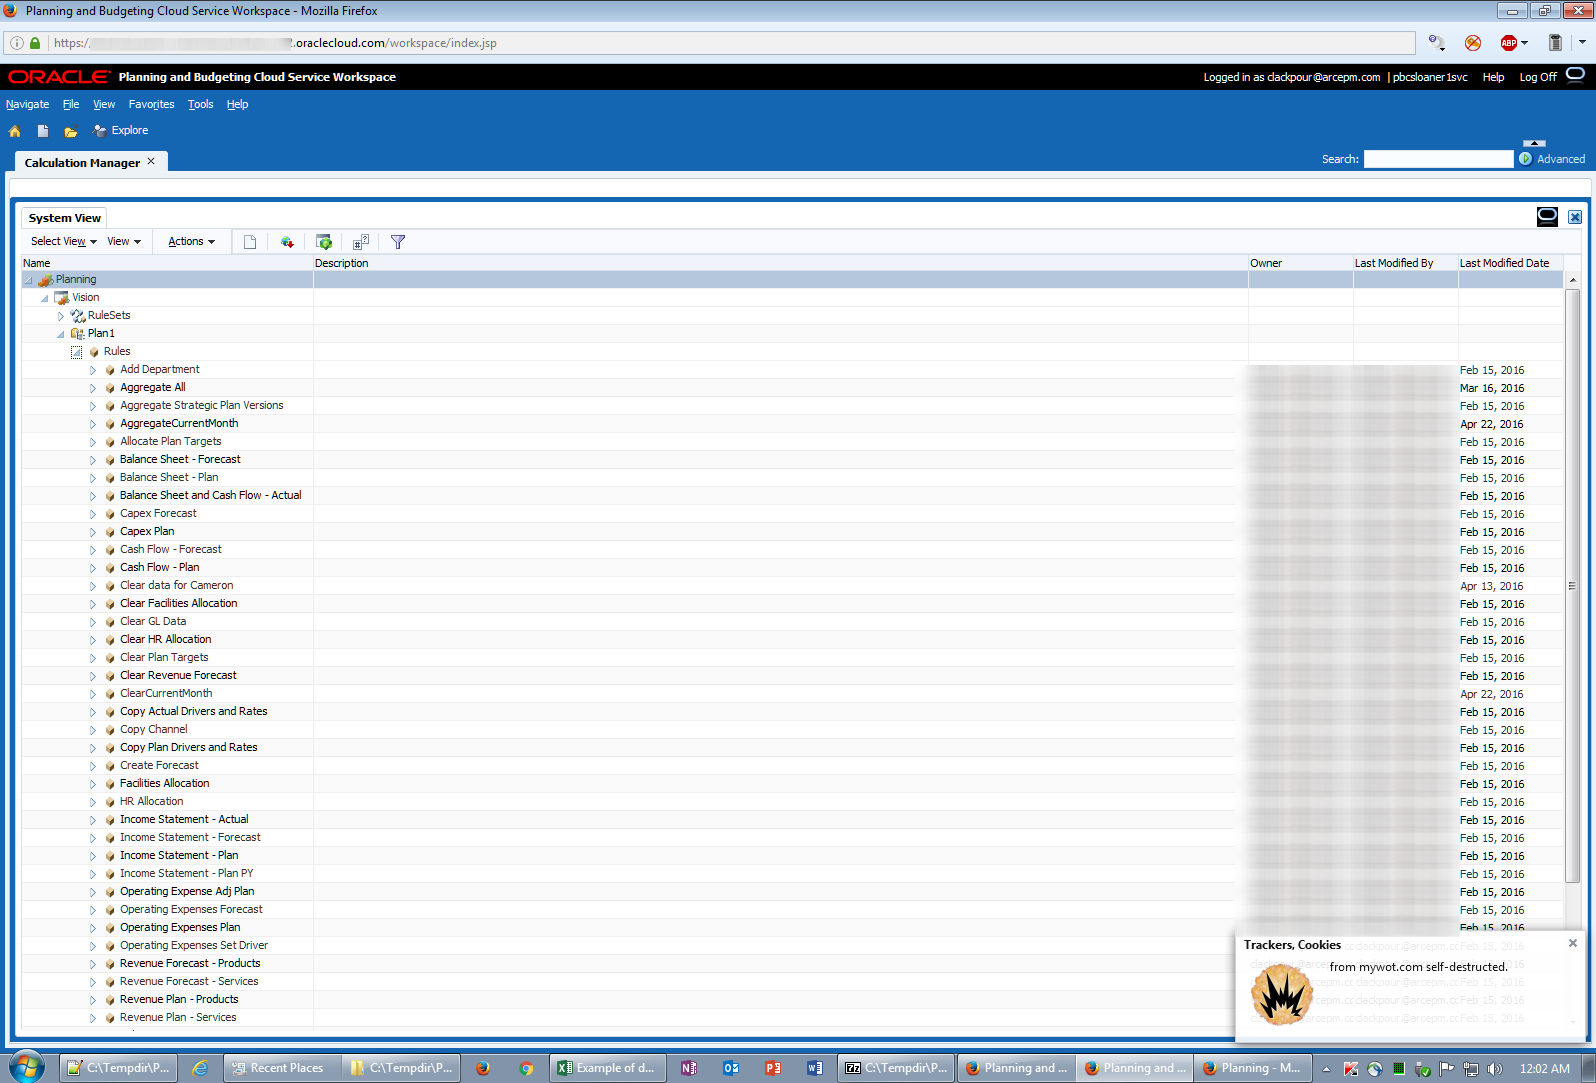Open the Tools menu

tap(200, 104)
